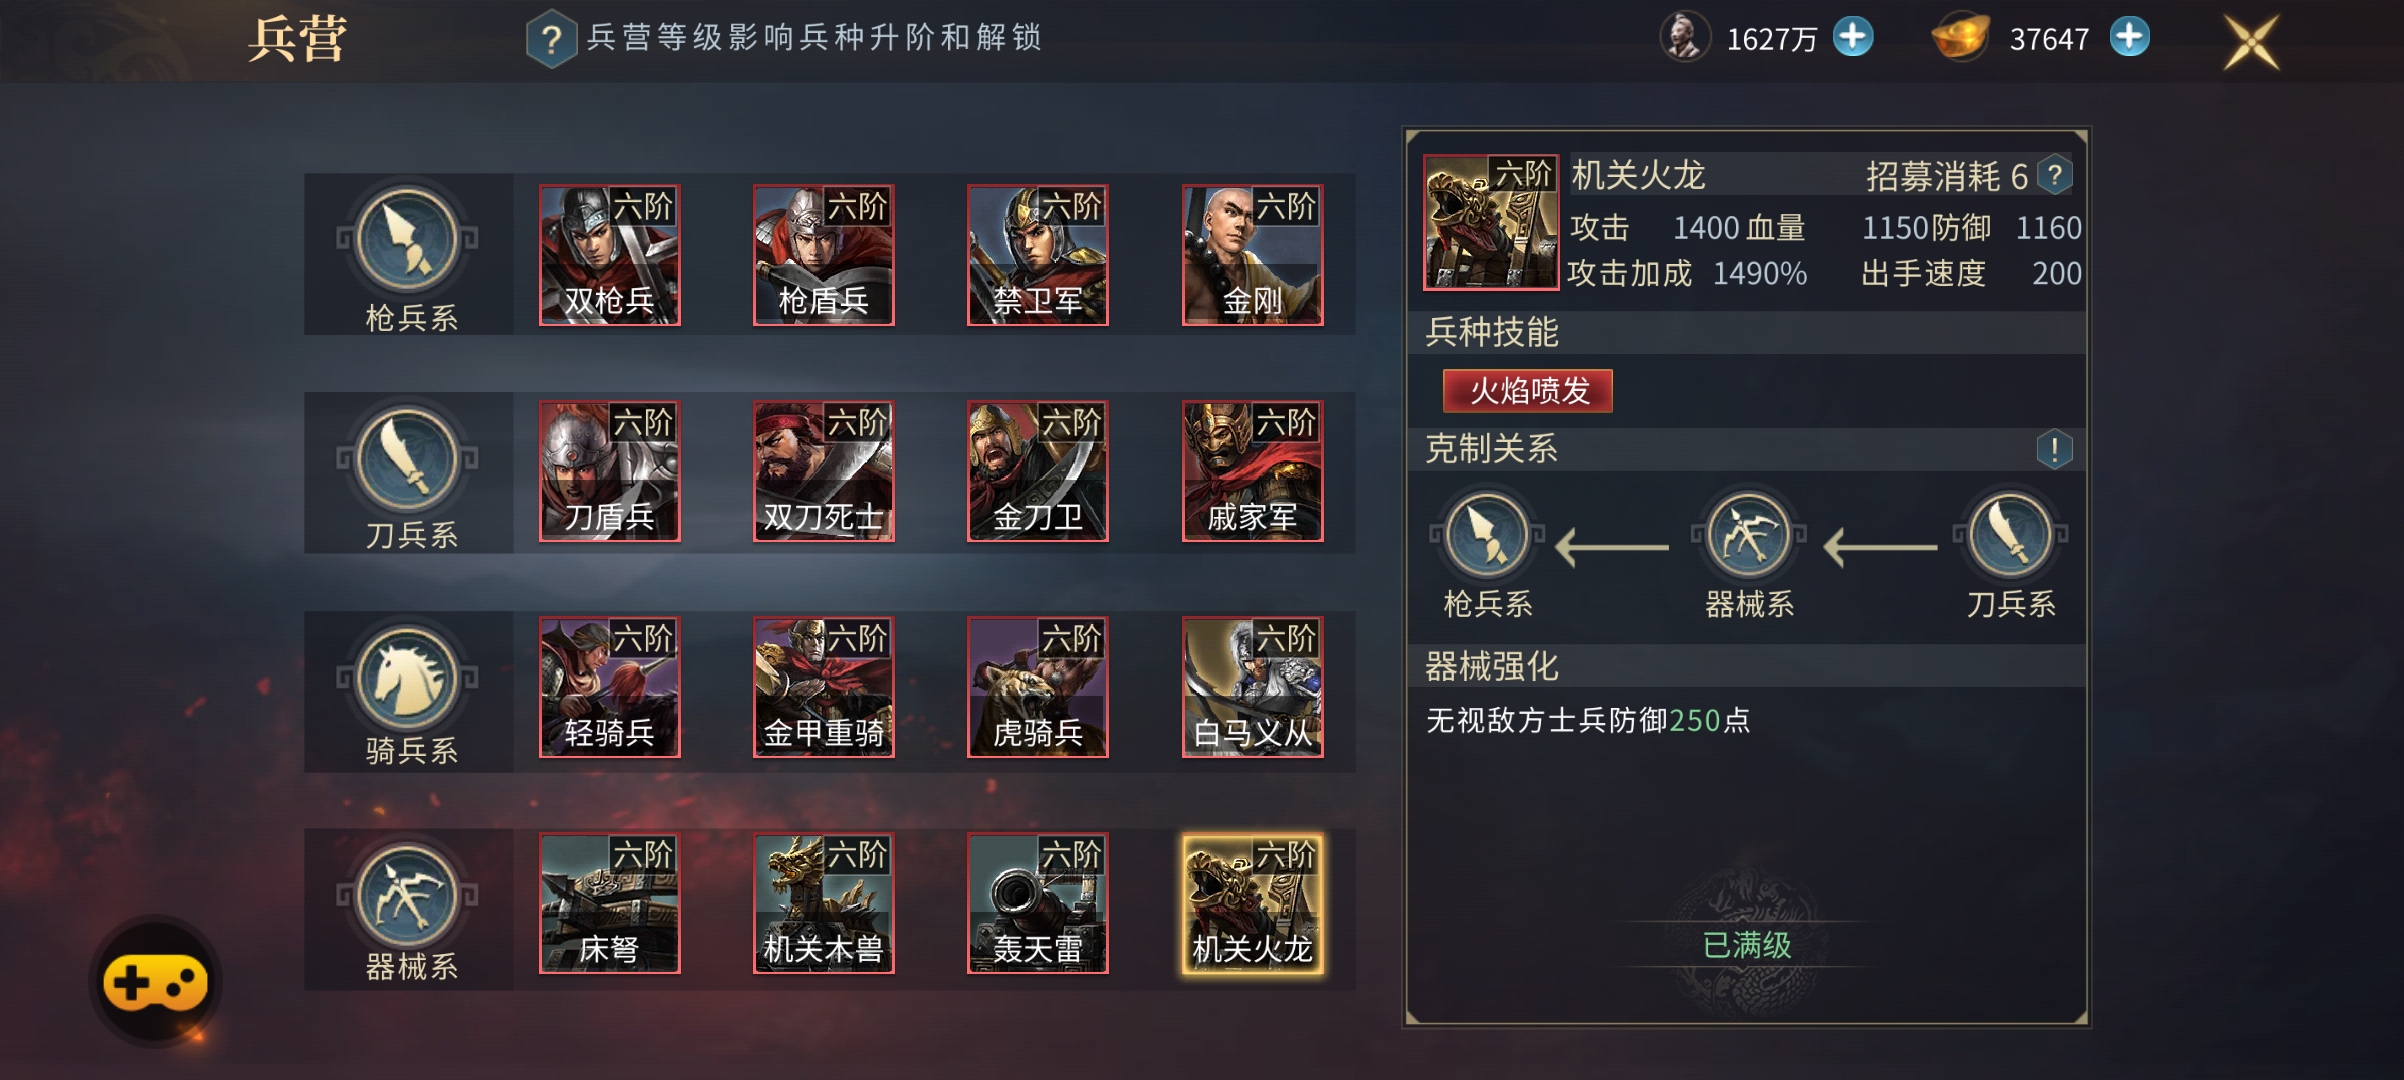Click the 火焰喷发 skill button
This screenshot has height=1080, width=2404.
(1528, 391)
